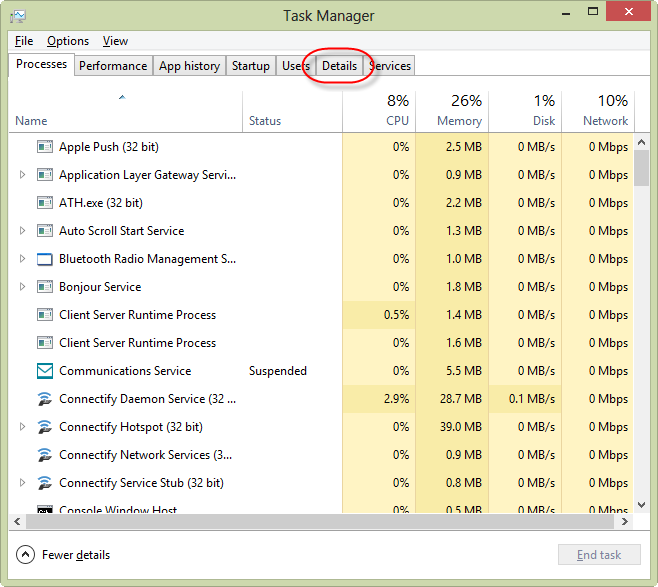Image resolution: width=658 pixels, height=587 pixels.
Task: Click the Apple Push process icon
Action: [44, 147]
